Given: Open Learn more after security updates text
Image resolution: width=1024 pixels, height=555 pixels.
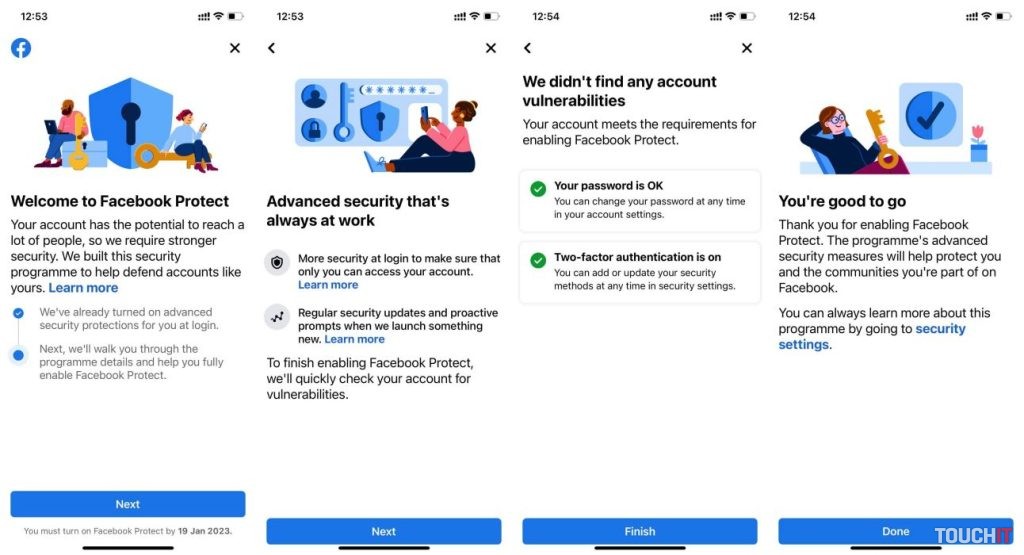Looking at the screenshot, I should point(354,339).
